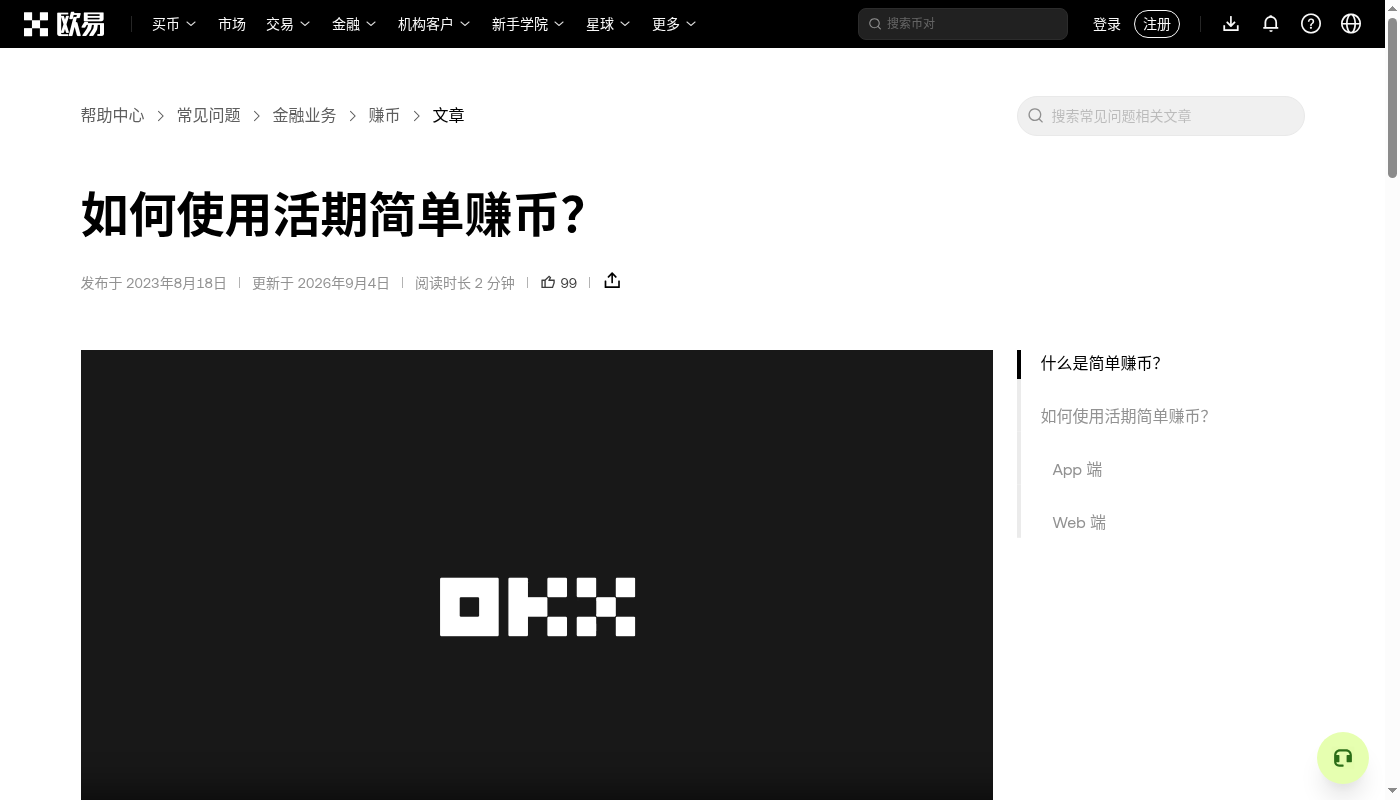Go to 帮助中心 breadcrumb
This screenshot has width=1400, height=800.
113,116
